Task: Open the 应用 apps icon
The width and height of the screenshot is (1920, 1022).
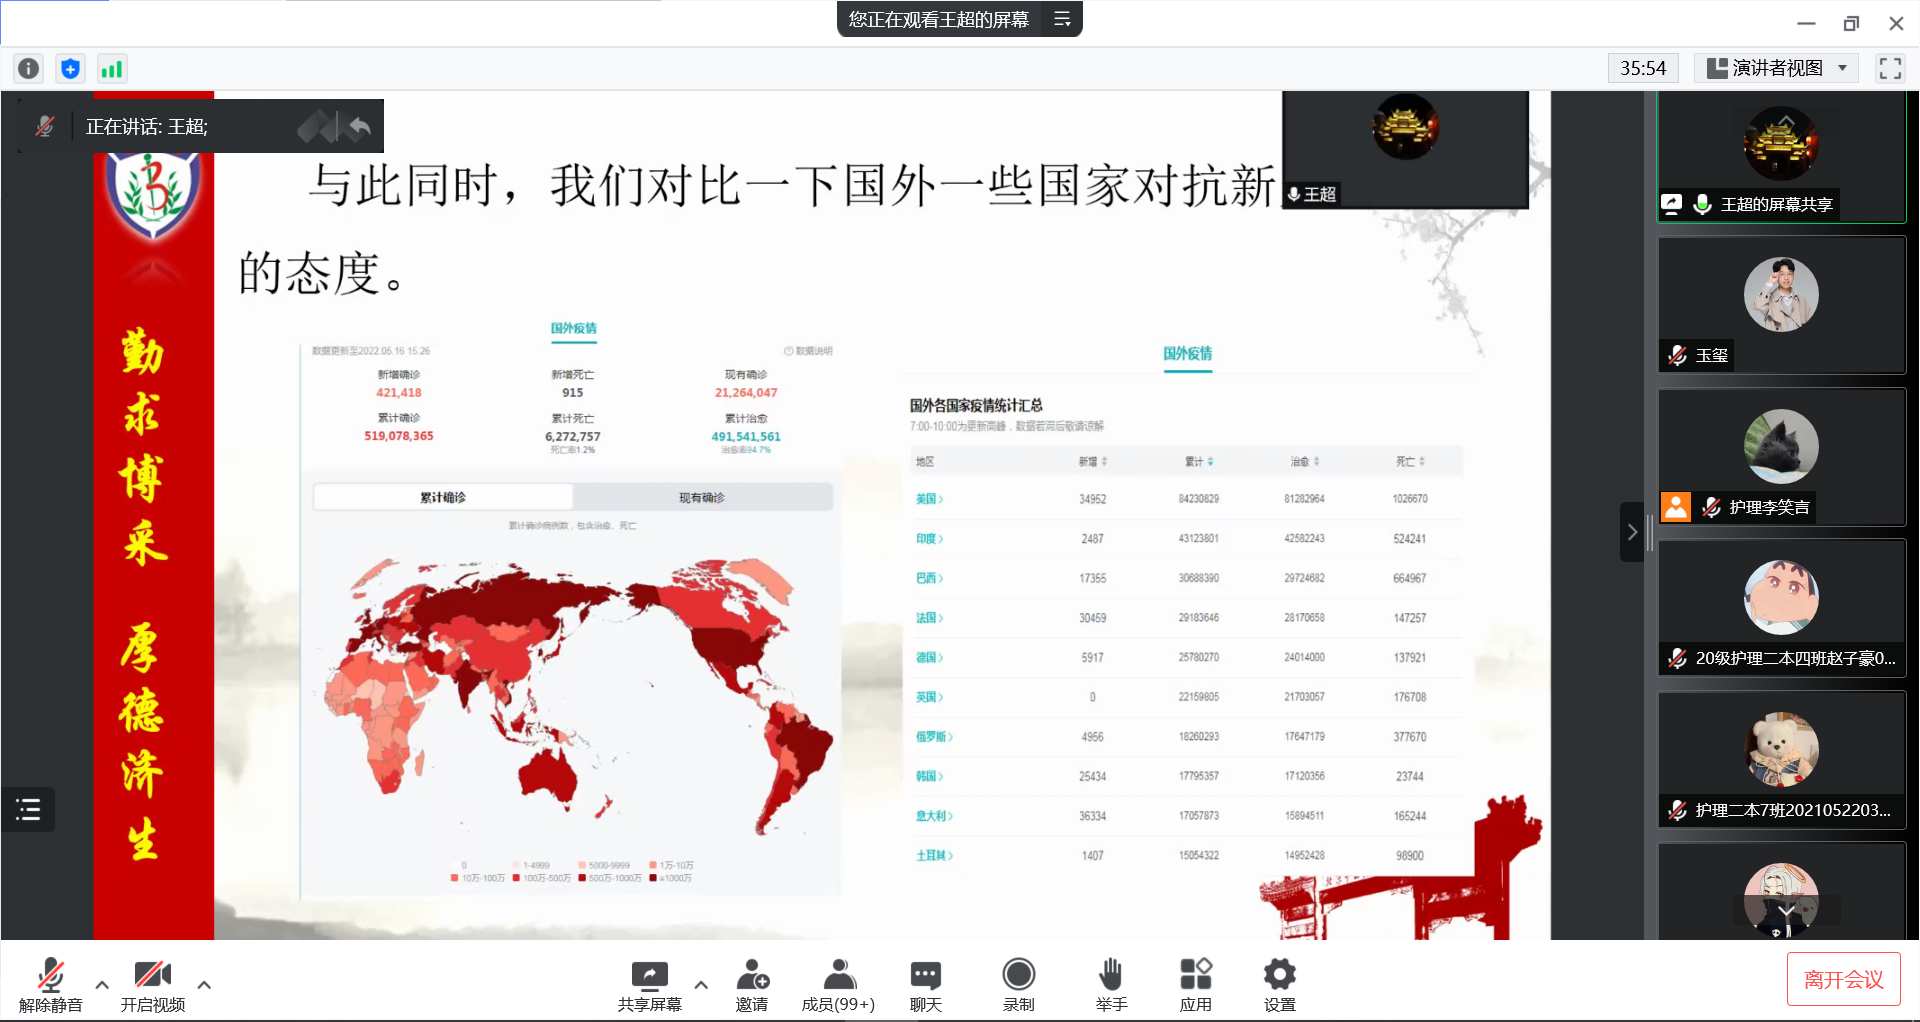Action: tap(1195, 984)
